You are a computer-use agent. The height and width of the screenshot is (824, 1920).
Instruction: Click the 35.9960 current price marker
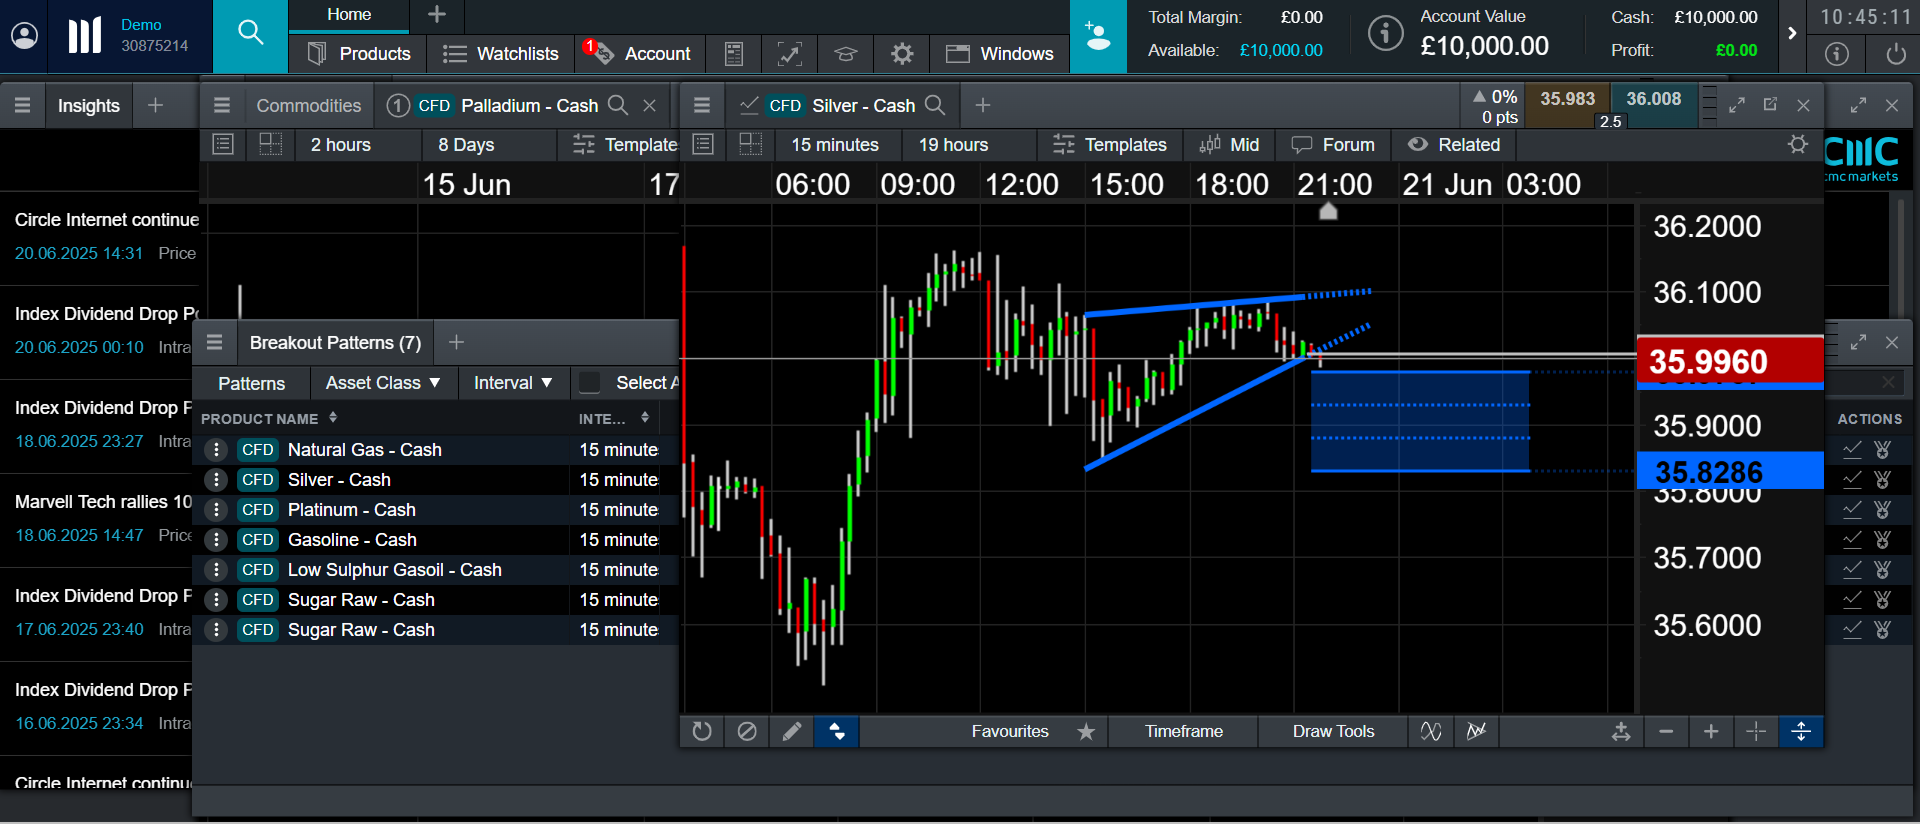[x=1730, y=361]
